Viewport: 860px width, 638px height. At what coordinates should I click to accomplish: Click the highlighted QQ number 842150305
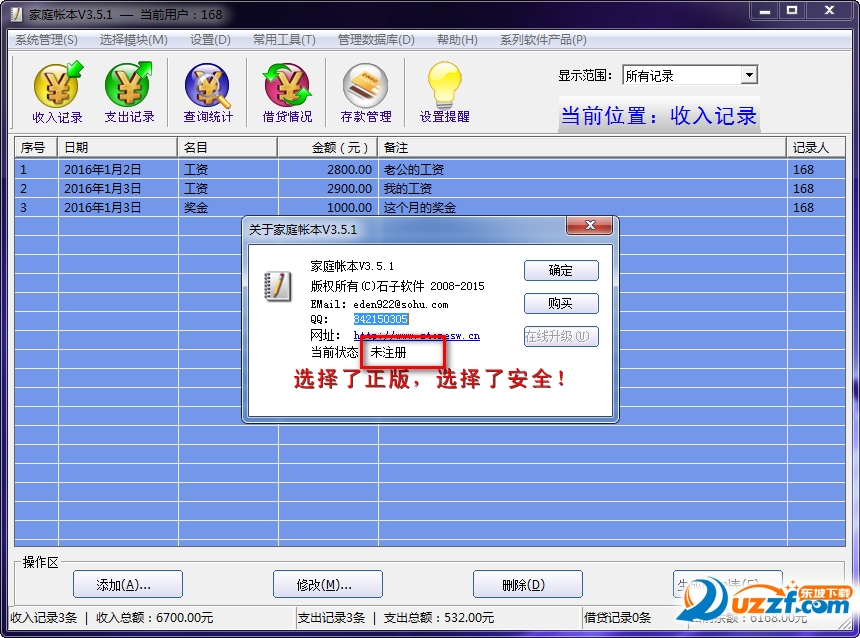click(x=381, y=319)
